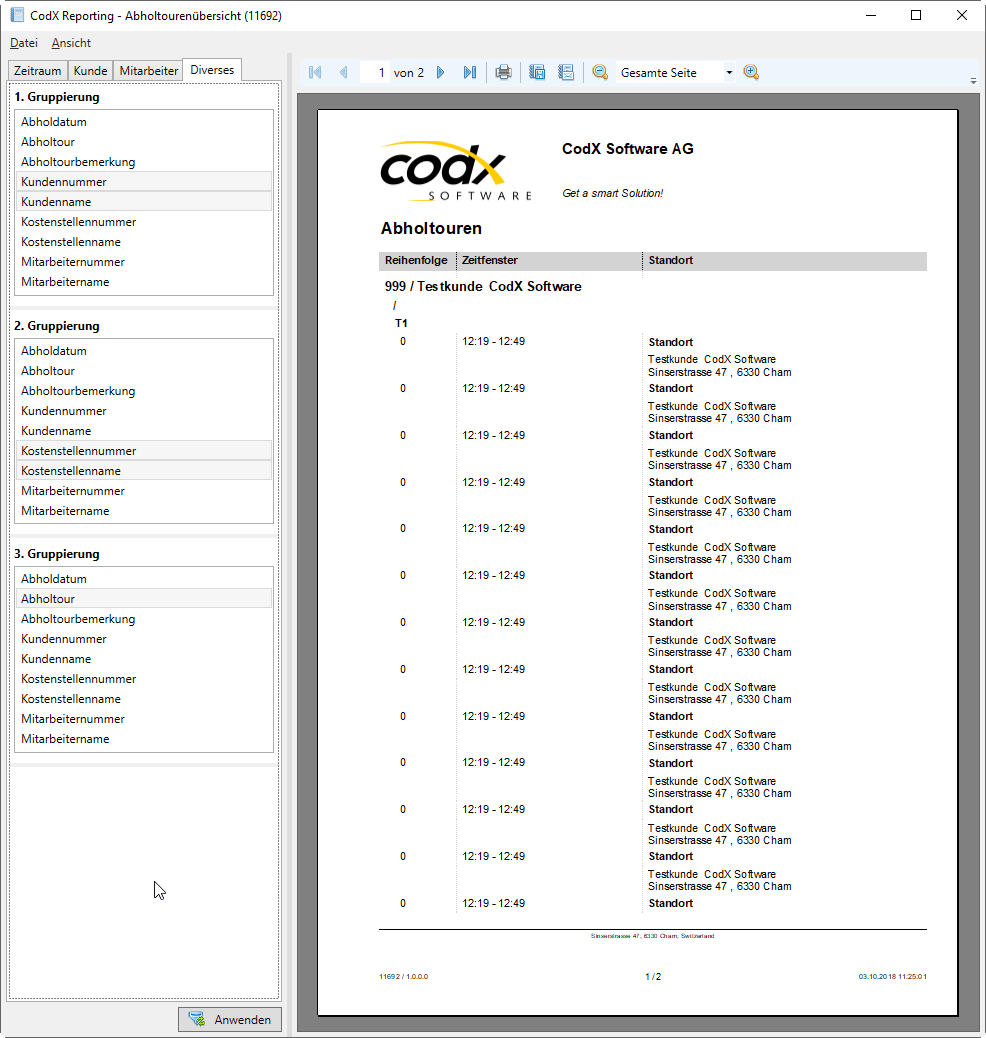The image size is (986, 1038).
Task: Click the Abholtouren report title
Action: 431,228
